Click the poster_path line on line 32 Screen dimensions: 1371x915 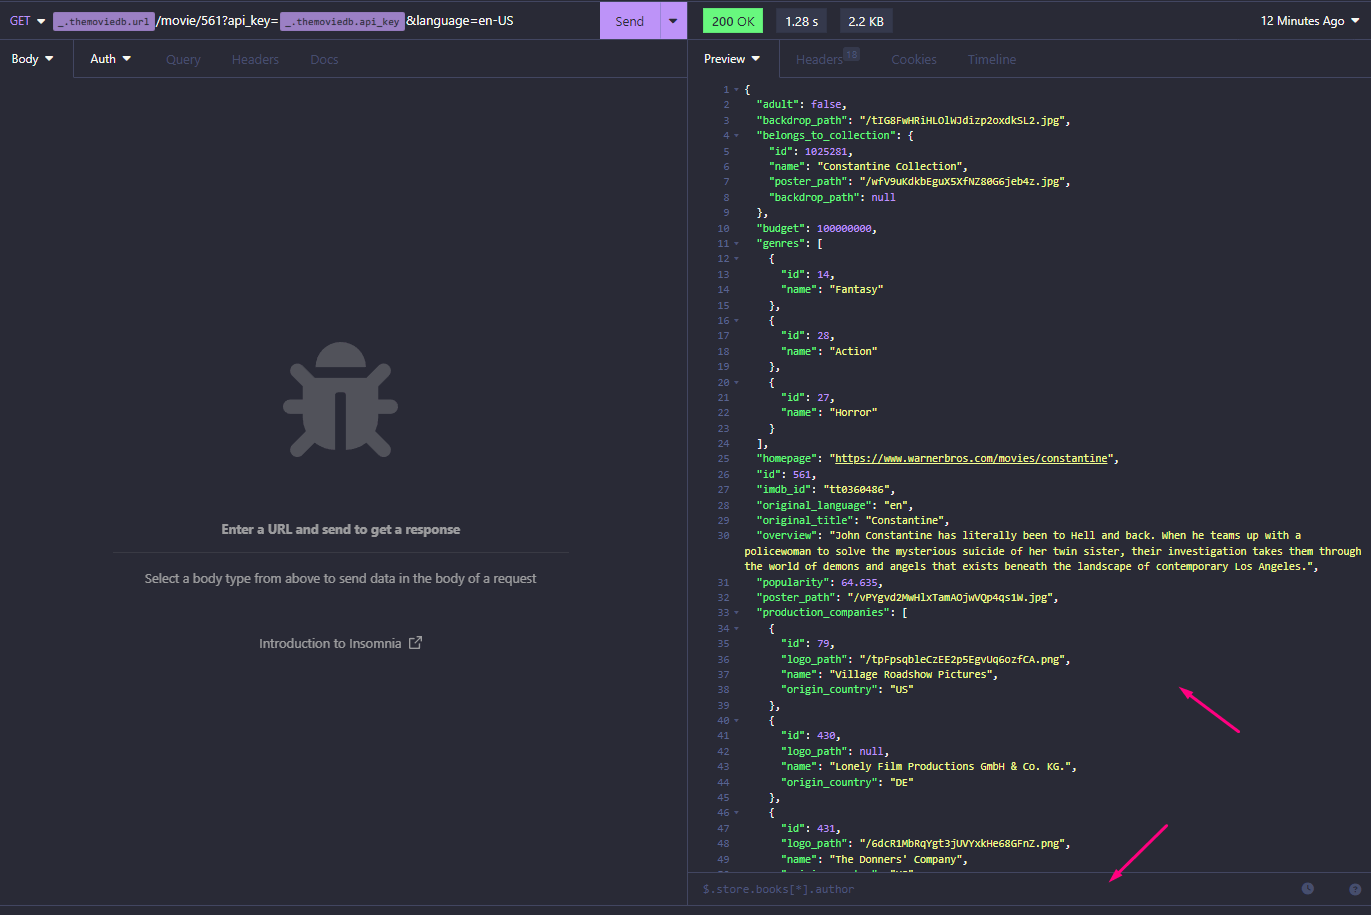tap(907, 597)
